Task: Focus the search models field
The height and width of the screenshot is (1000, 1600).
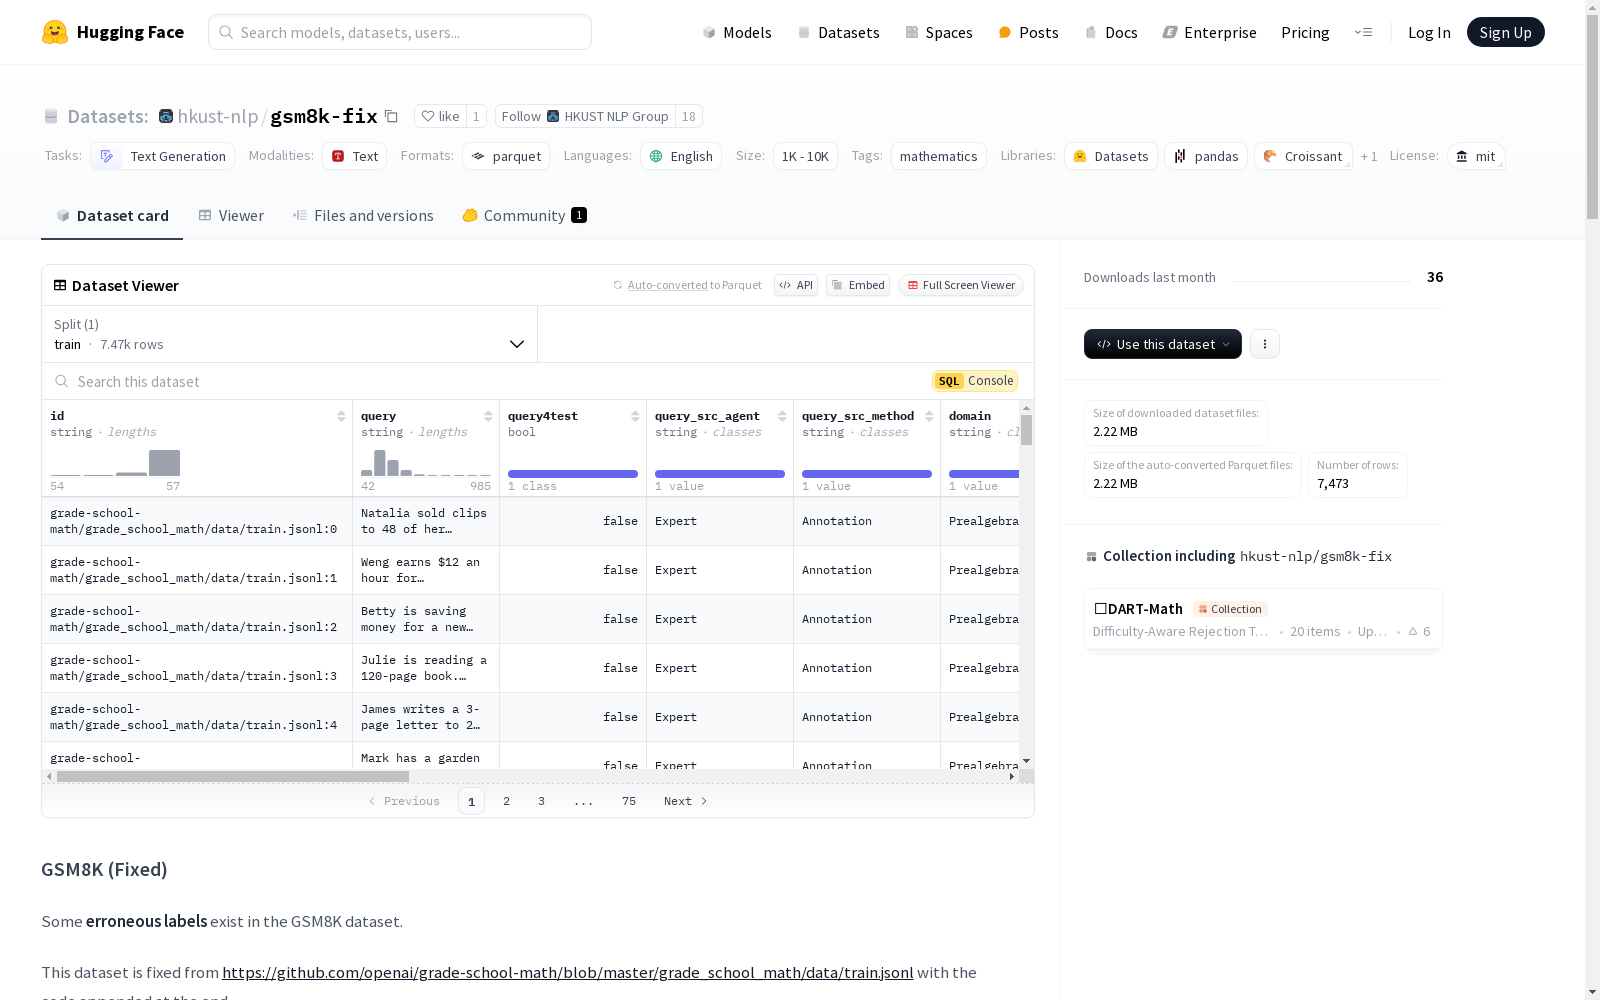Action: click(x=400, y=32)
